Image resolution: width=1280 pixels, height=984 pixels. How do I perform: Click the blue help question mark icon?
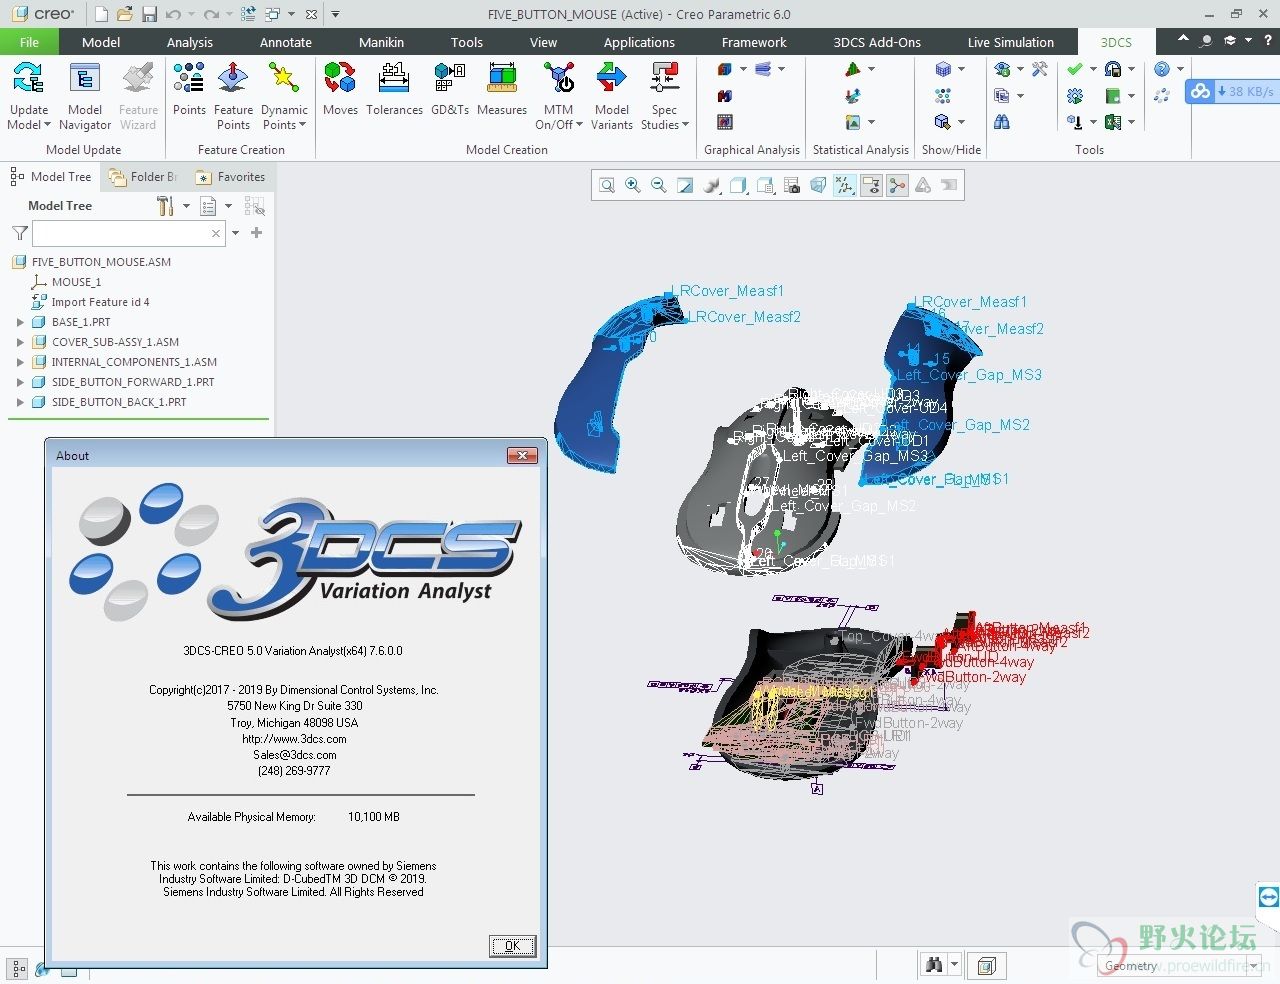tap(1162, 69)
